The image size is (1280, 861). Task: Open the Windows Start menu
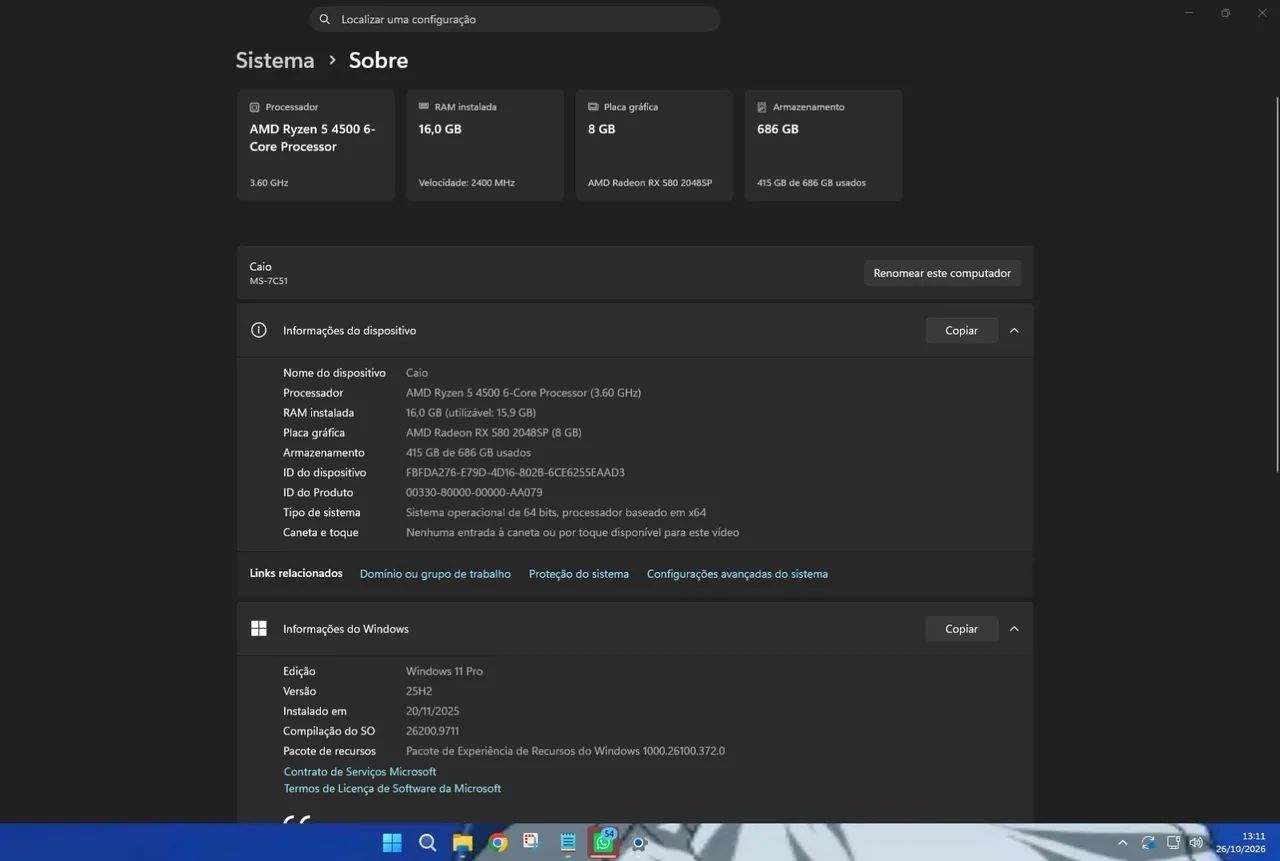pyautogui.click(x=392, y=843)
